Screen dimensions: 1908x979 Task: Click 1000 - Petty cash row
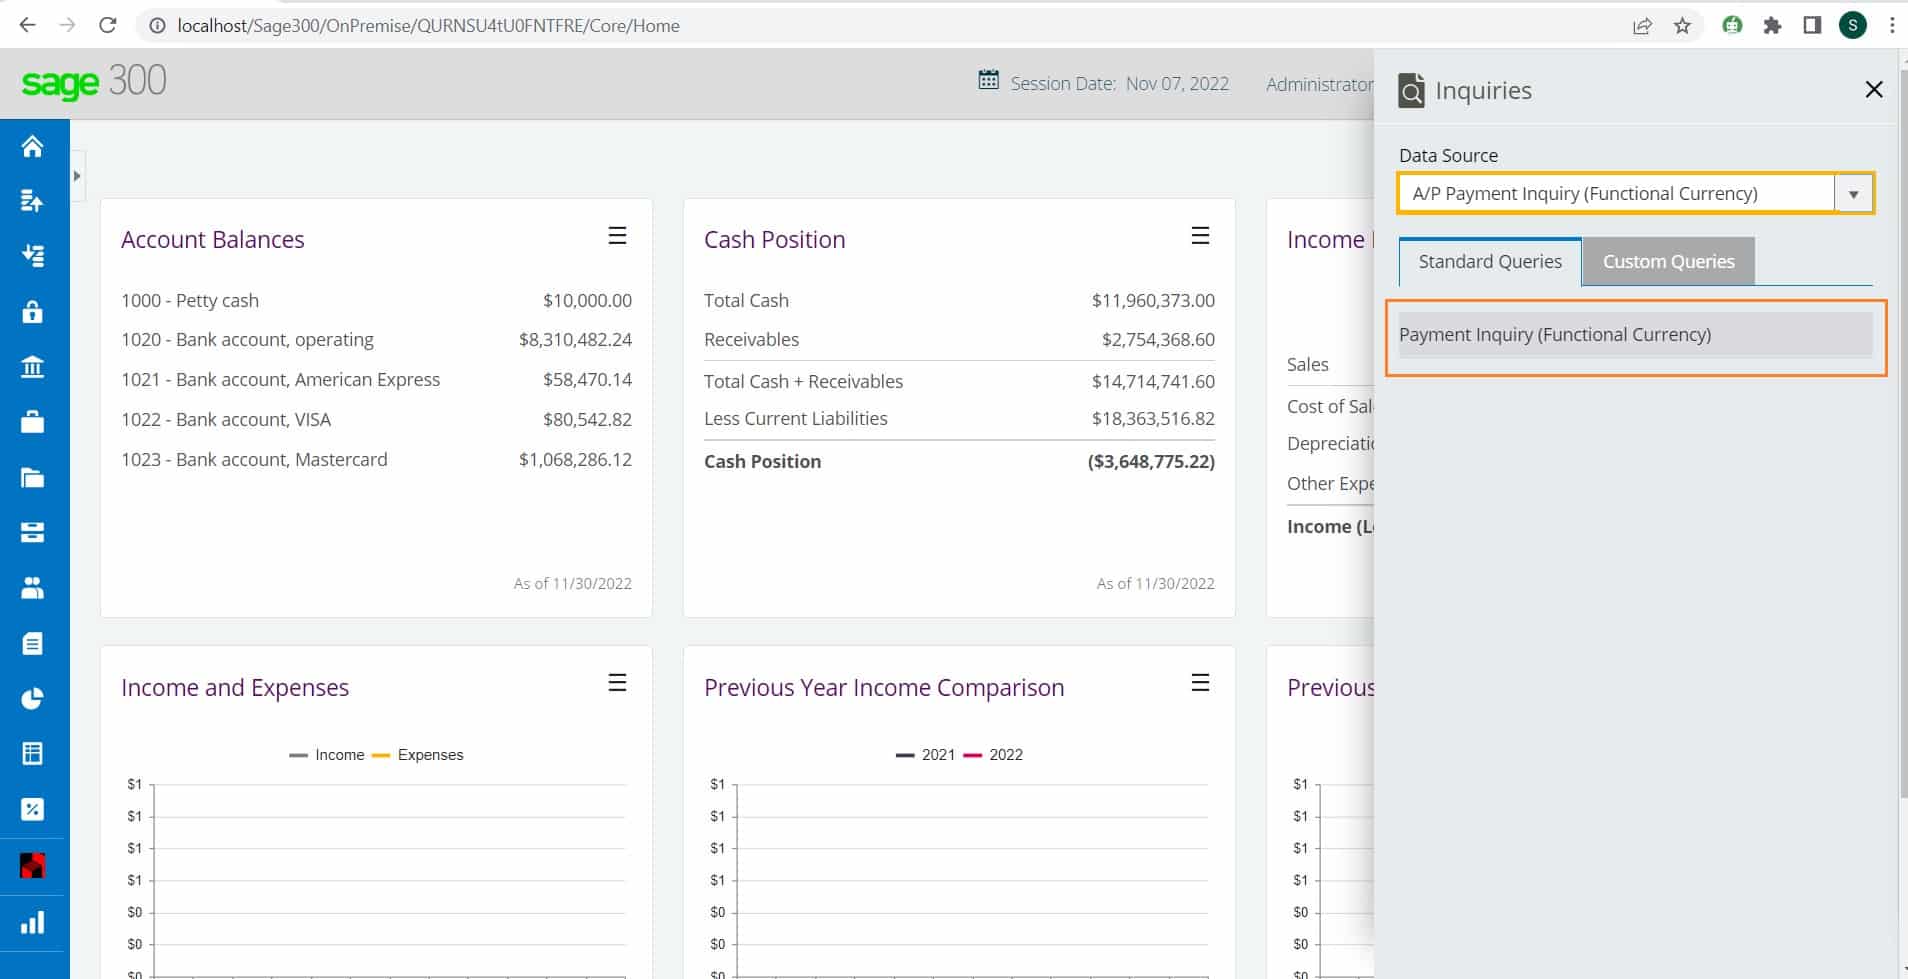click(376, 301)
